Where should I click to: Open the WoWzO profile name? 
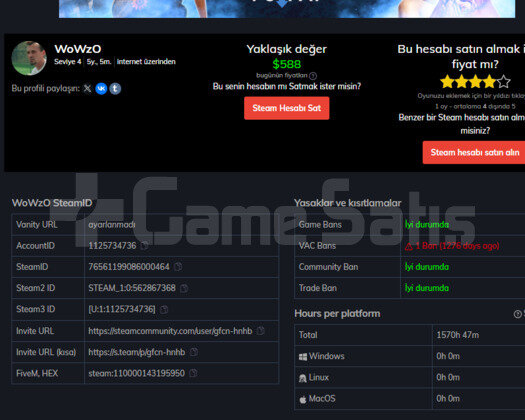click(x=78, y=49)
